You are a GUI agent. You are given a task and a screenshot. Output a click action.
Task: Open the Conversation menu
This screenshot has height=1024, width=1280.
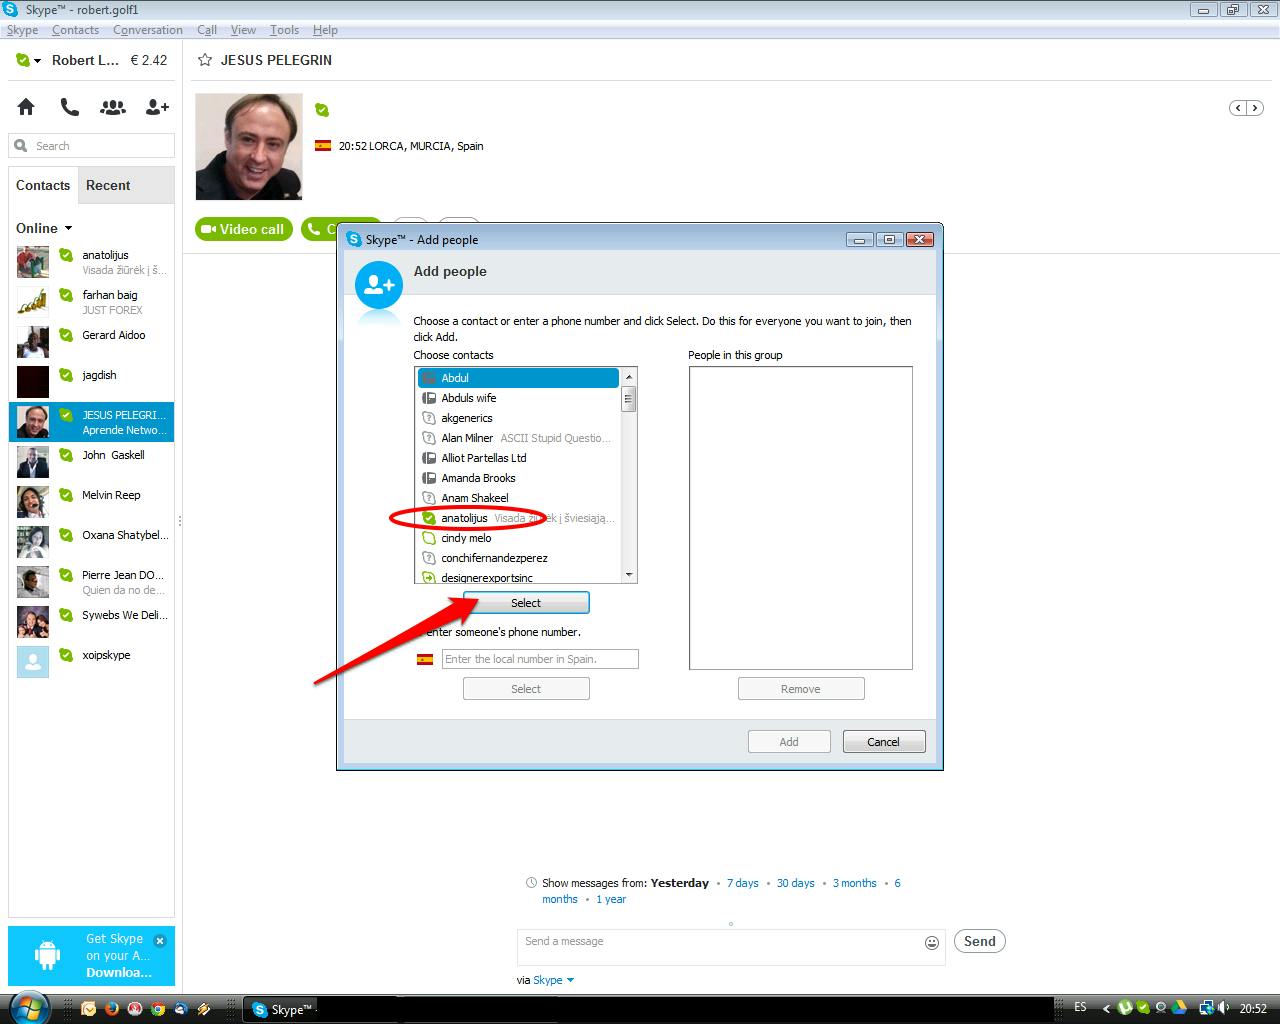(x=148, y=30)
